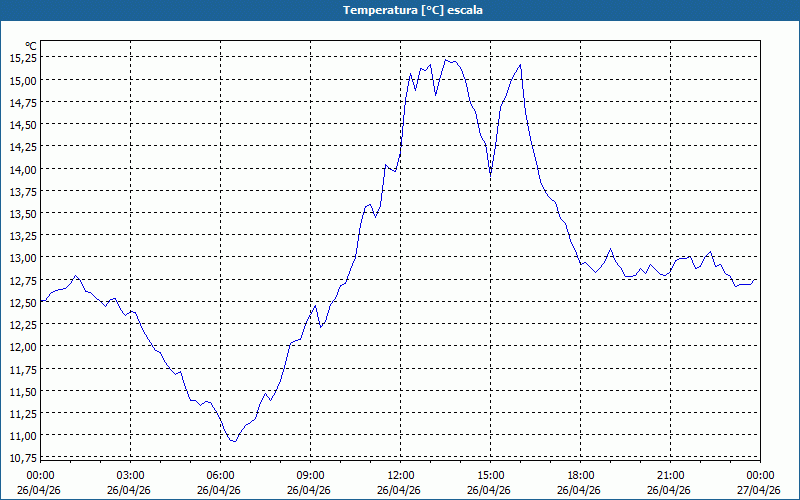800x500 pixels.
Task: Pick the 14,00 y-axis label
Action: point(23,169)
